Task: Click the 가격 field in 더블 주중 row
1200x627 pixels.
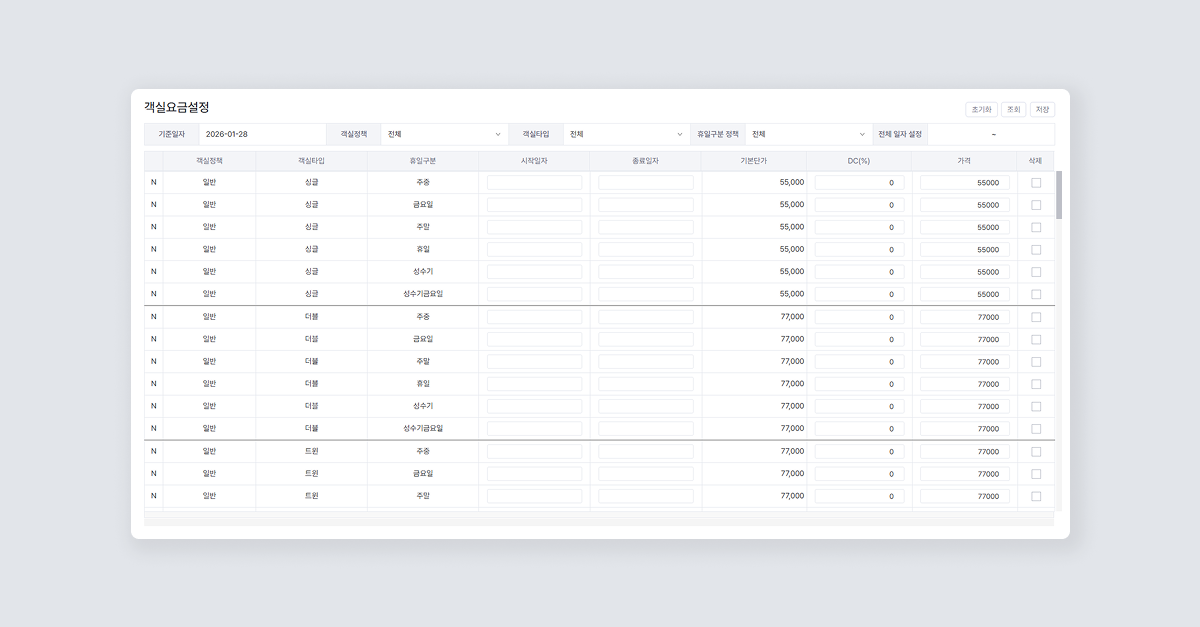Action: pyautogui.click(x=965, y=317)
